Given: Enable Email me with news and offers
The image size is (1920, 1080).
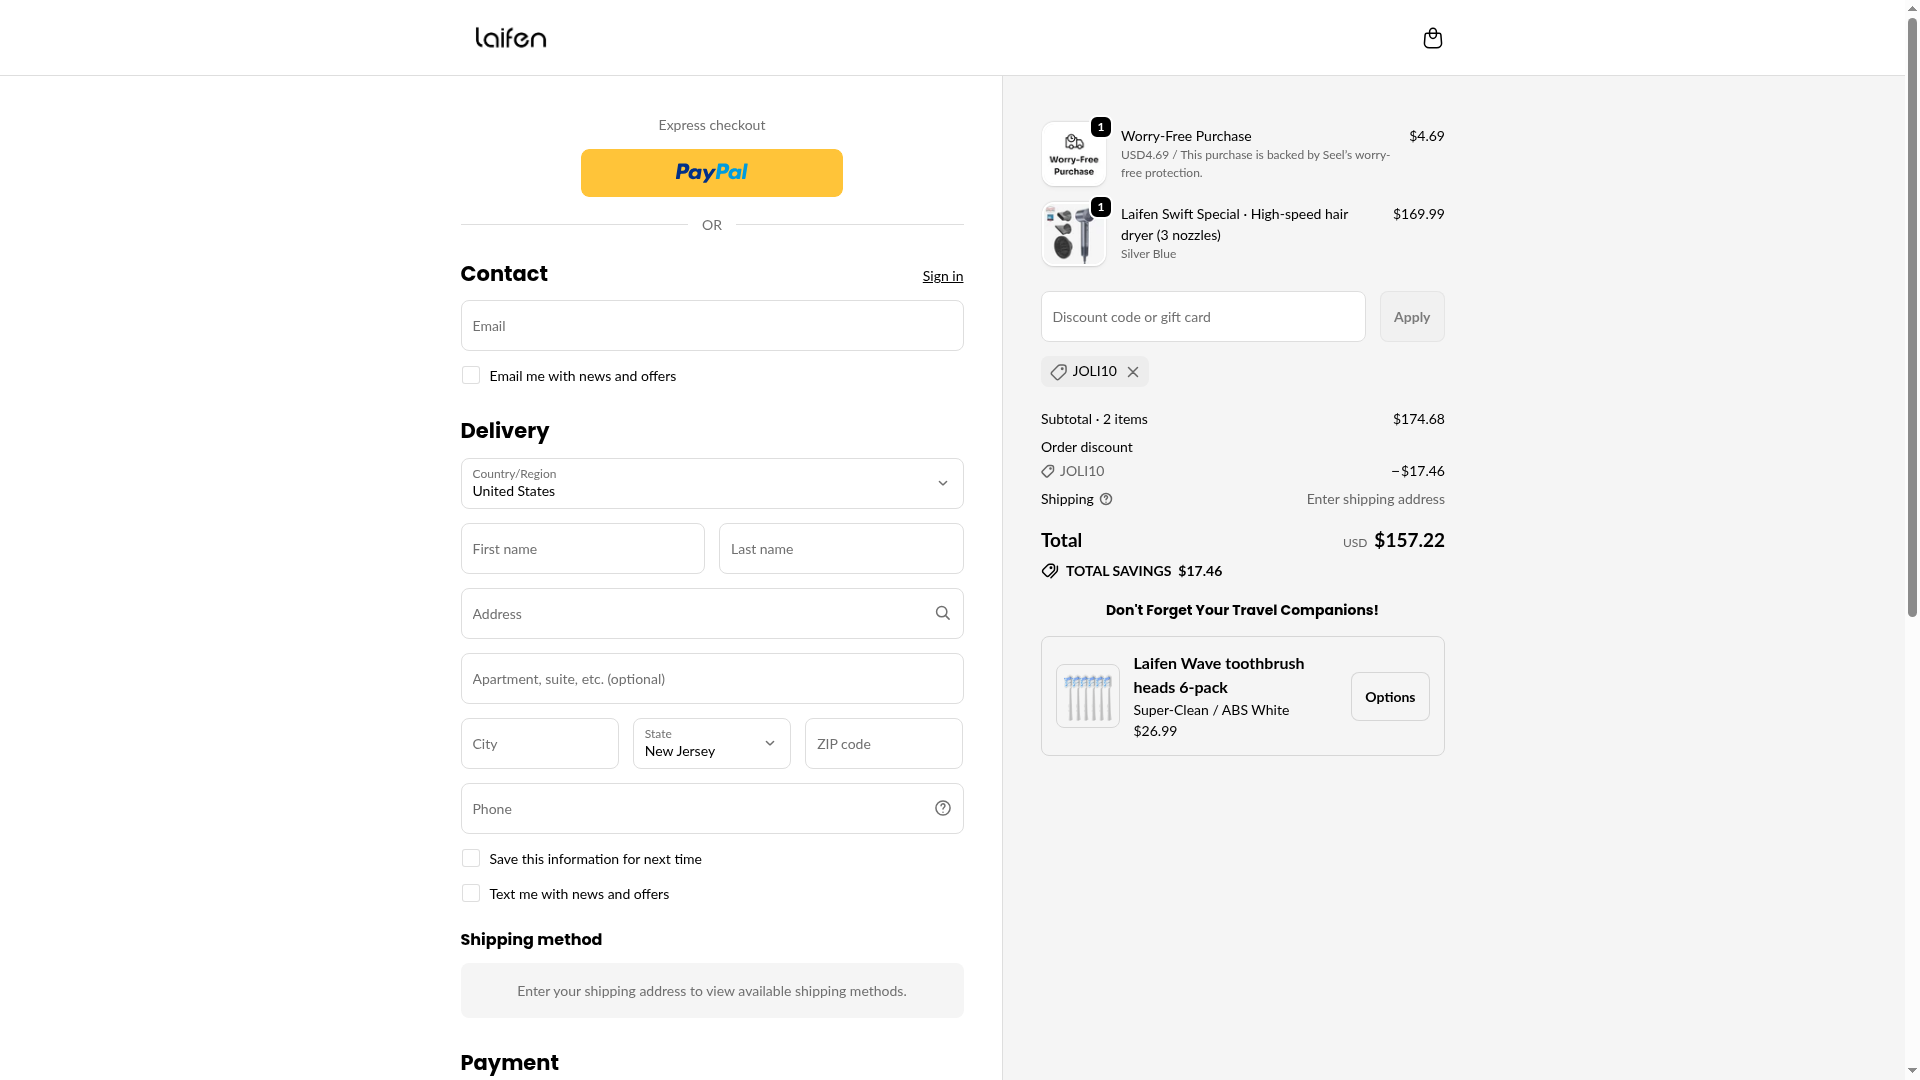Looking at the screenshot, I should (471, 375).
